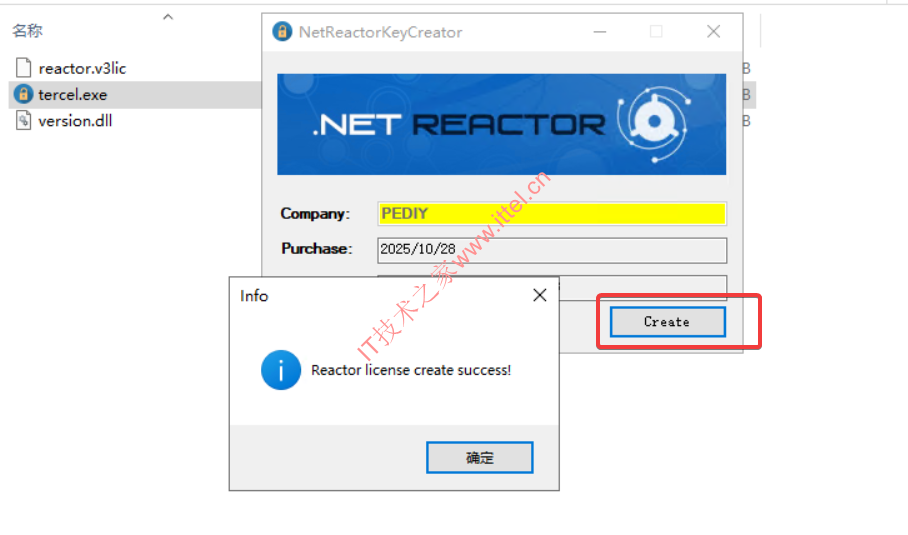
Task: Click the Purchase date field
Action: coord(552,250)
